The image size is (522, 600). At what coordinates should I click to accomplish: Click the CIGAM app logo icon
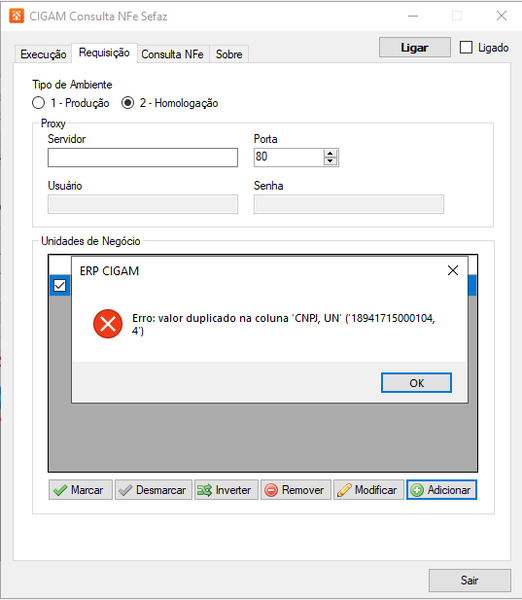coord(16,16)
